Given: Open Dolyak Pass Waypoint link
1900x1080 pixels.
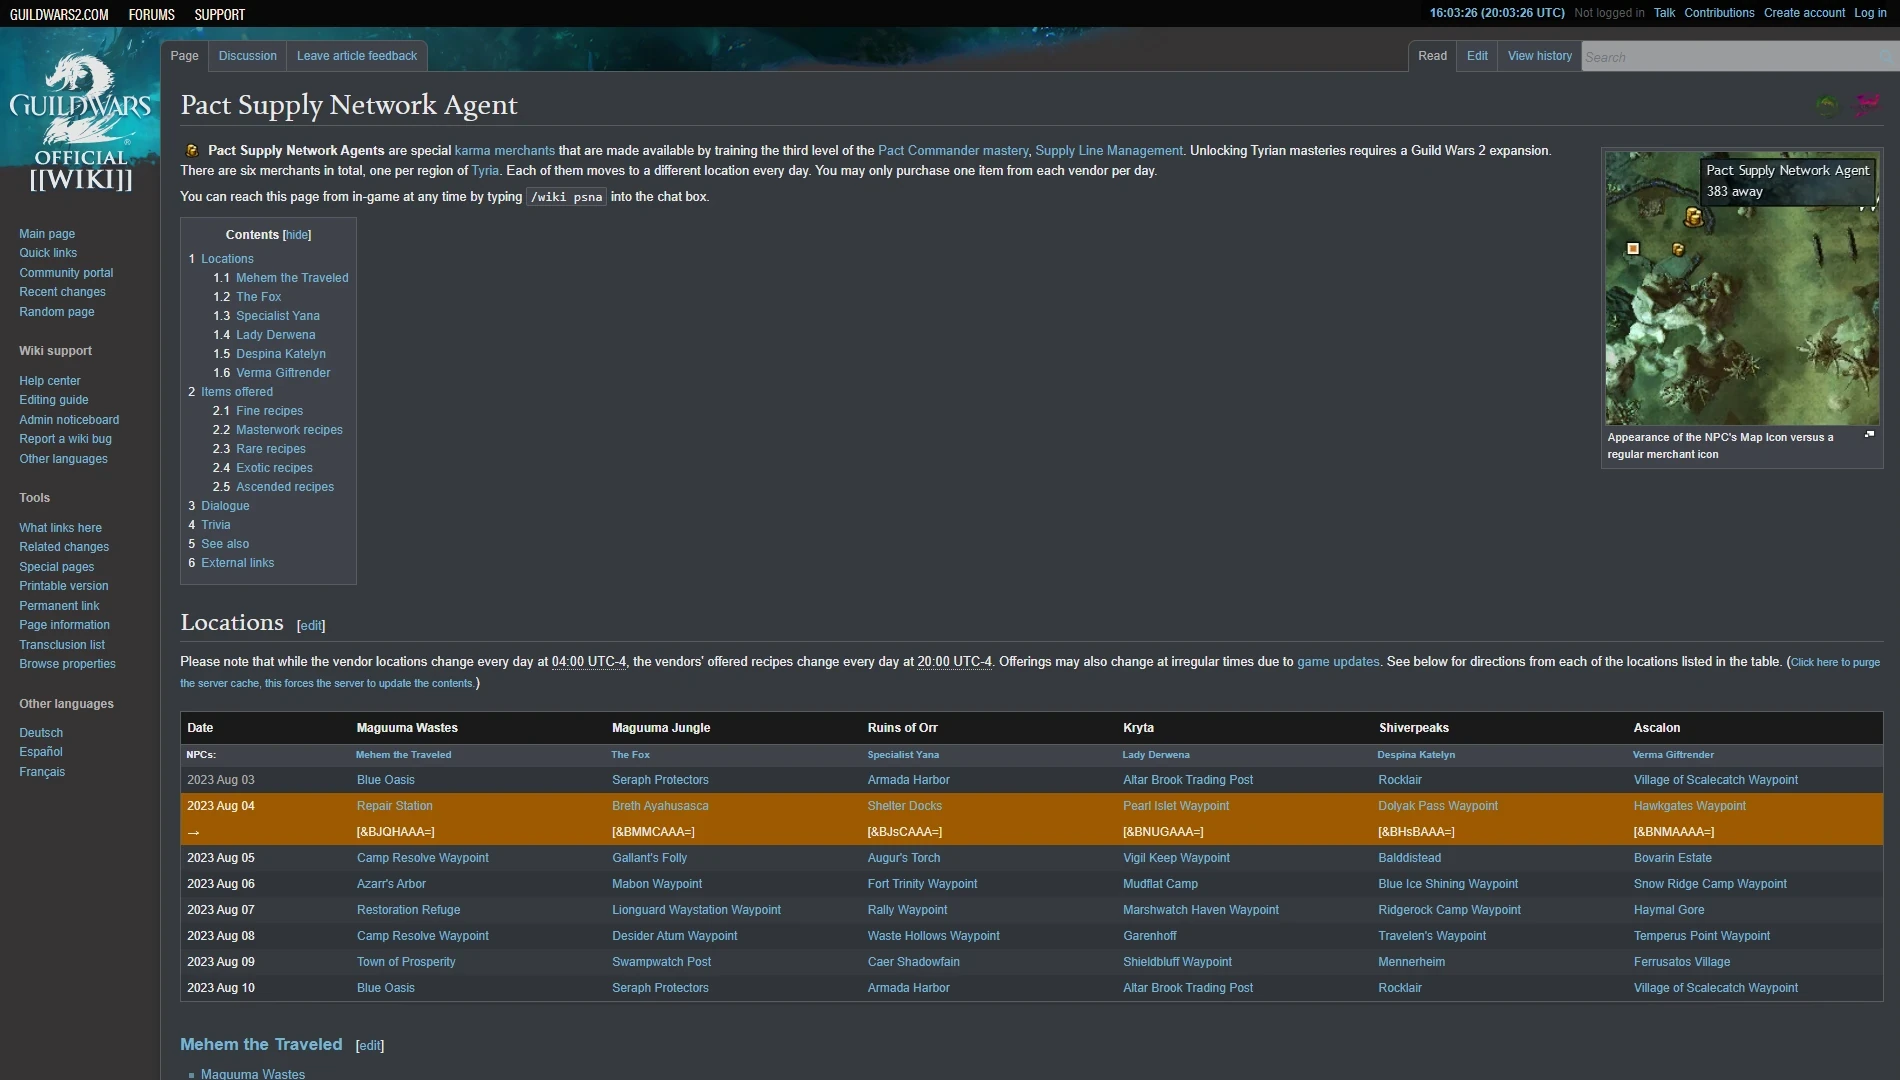Looking at the screenshot, I should [1438, 806].
